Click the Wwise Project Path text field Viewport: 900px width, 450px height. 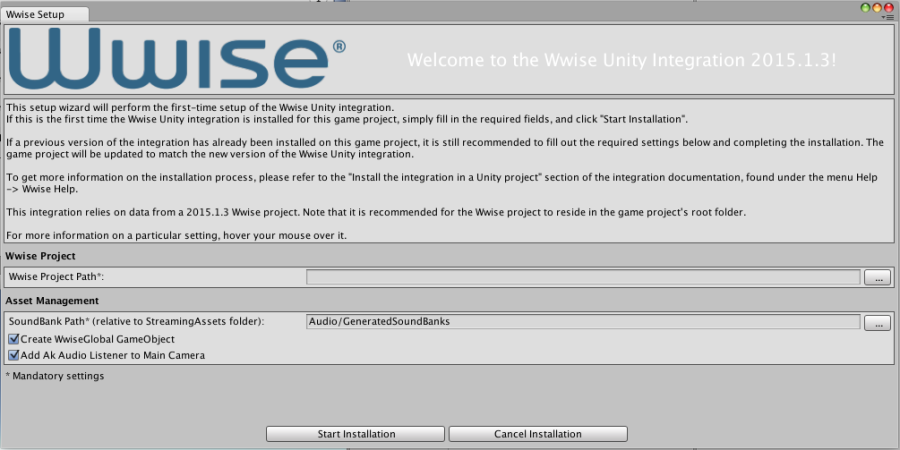582,278
